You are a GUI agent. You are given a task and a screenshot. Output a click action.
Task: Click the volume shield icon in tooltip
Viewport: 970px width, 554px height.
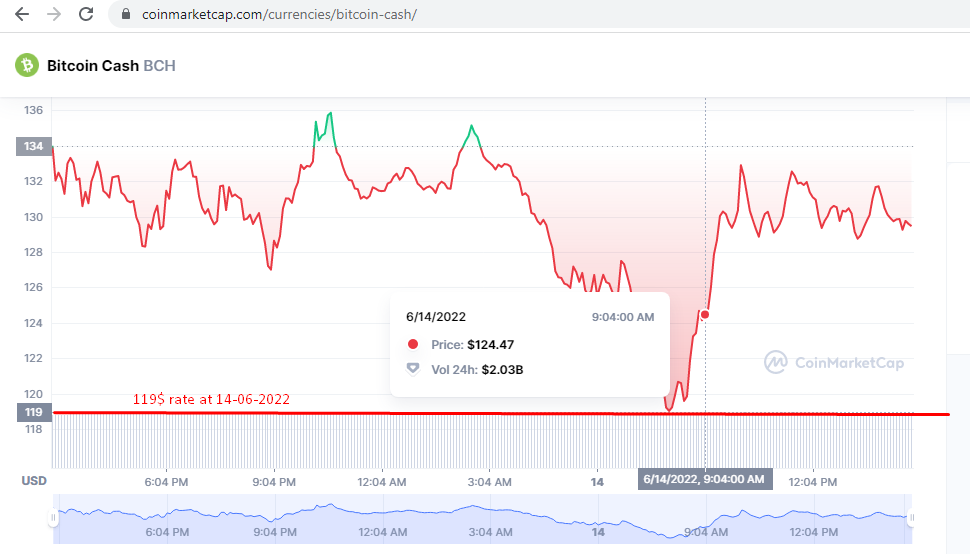tap(413, 369)
